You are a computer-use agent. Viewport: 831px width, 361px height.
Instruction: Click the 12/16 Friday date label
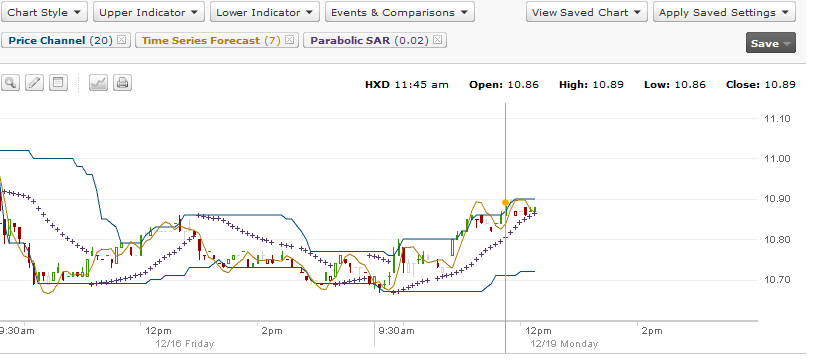click(x=185, y=344)
